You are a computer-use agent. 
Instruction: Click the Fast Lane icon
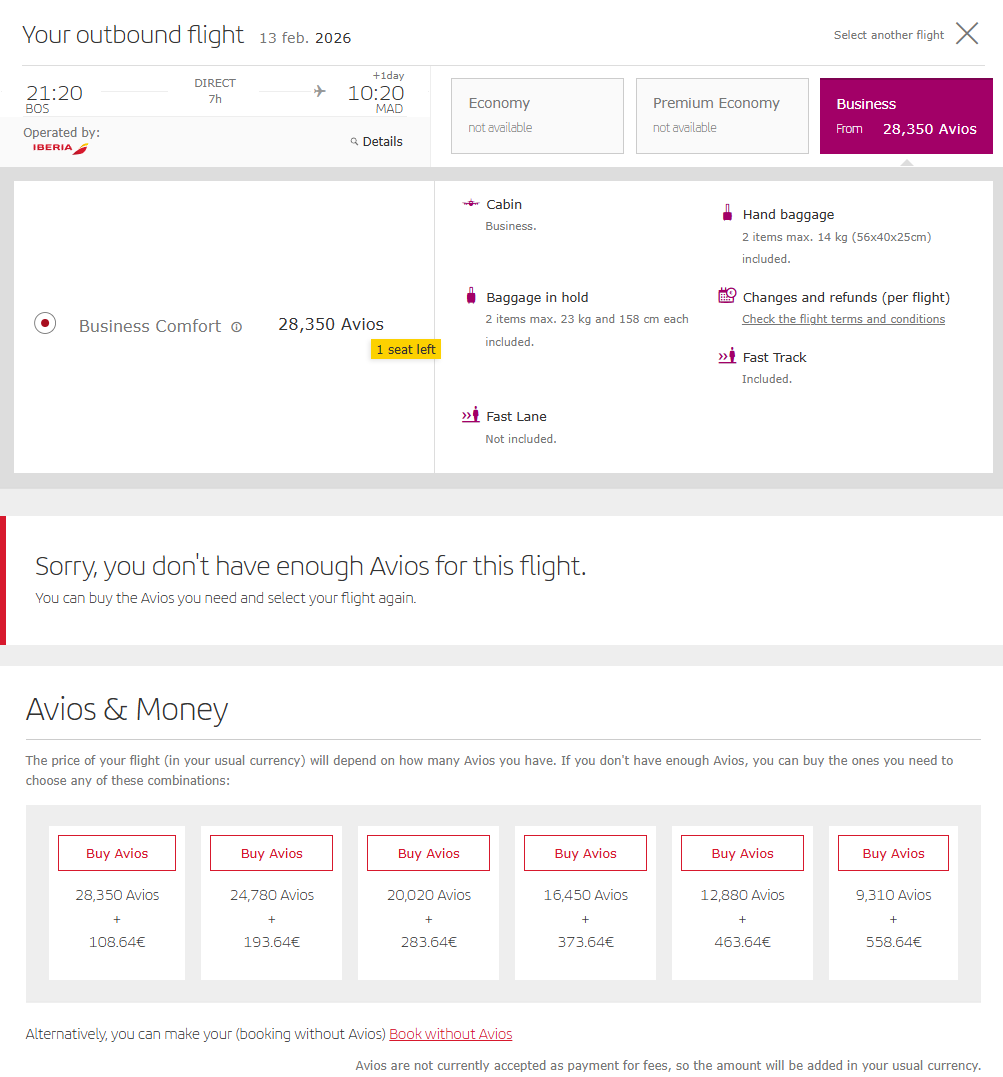click(471, 415)
